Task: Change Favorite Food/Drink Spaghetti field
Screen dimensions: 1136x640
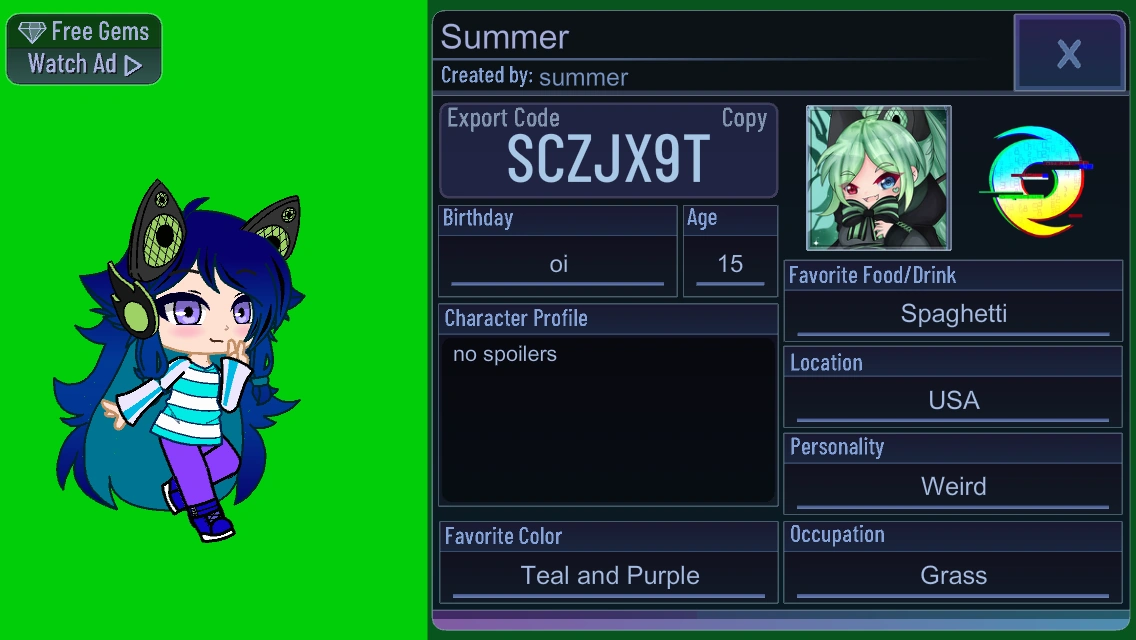Action: coord(953,315)
